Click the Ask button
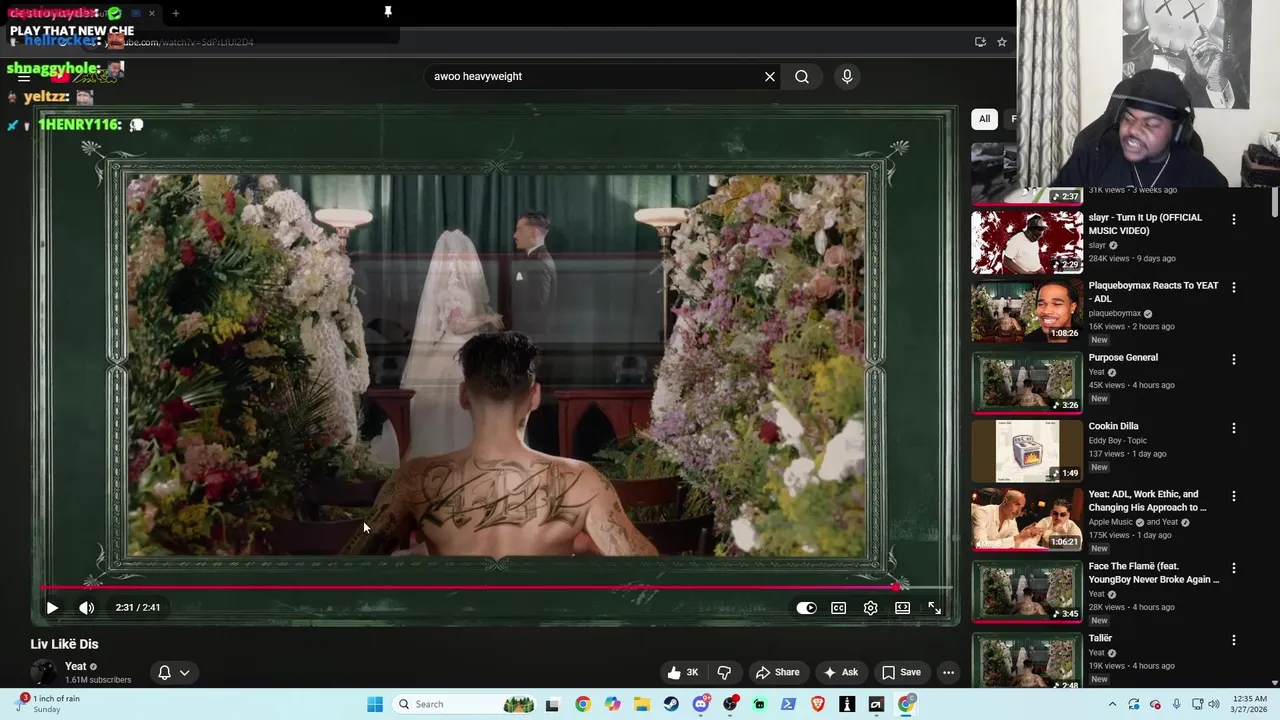The image size is (1280, 720). (x=840, y=672)
